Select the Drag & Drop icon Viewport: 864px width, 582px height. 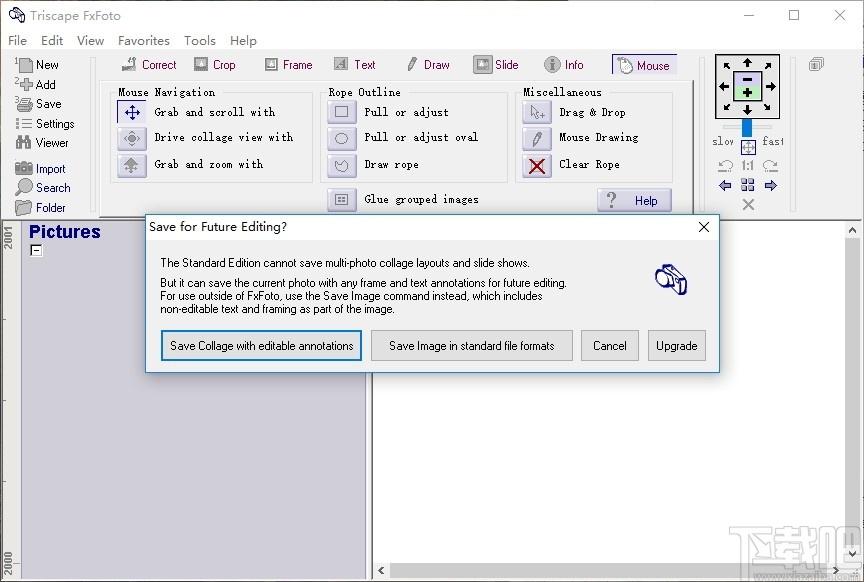point(537,112)
